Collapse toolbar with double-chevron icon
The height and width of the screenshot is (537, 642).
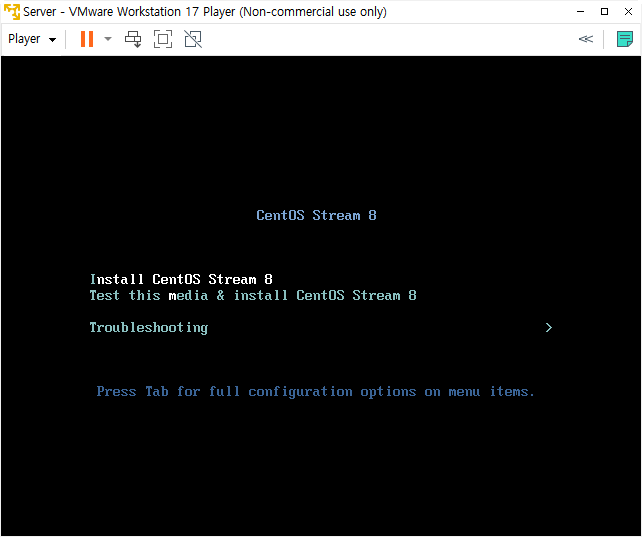[x=585, y=39]
